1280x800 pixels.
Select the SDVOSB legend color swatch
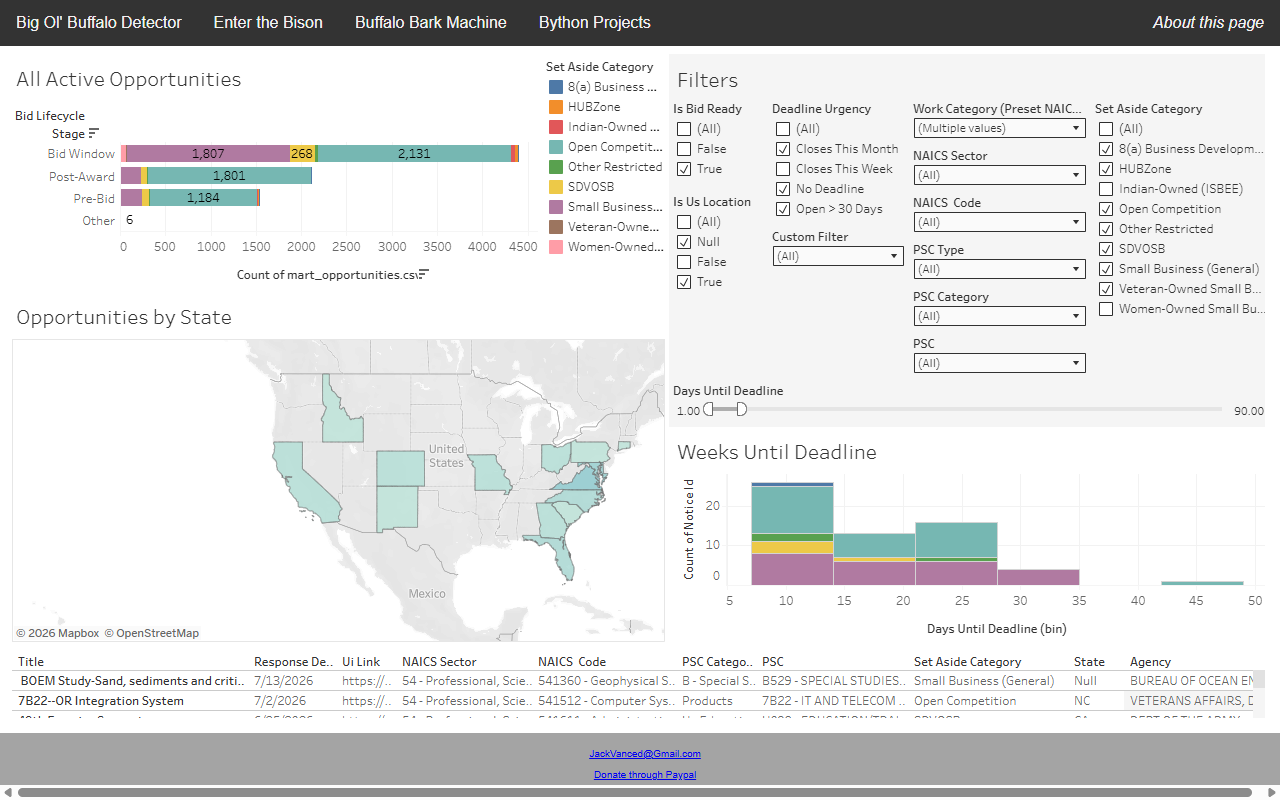click(556, 187)
